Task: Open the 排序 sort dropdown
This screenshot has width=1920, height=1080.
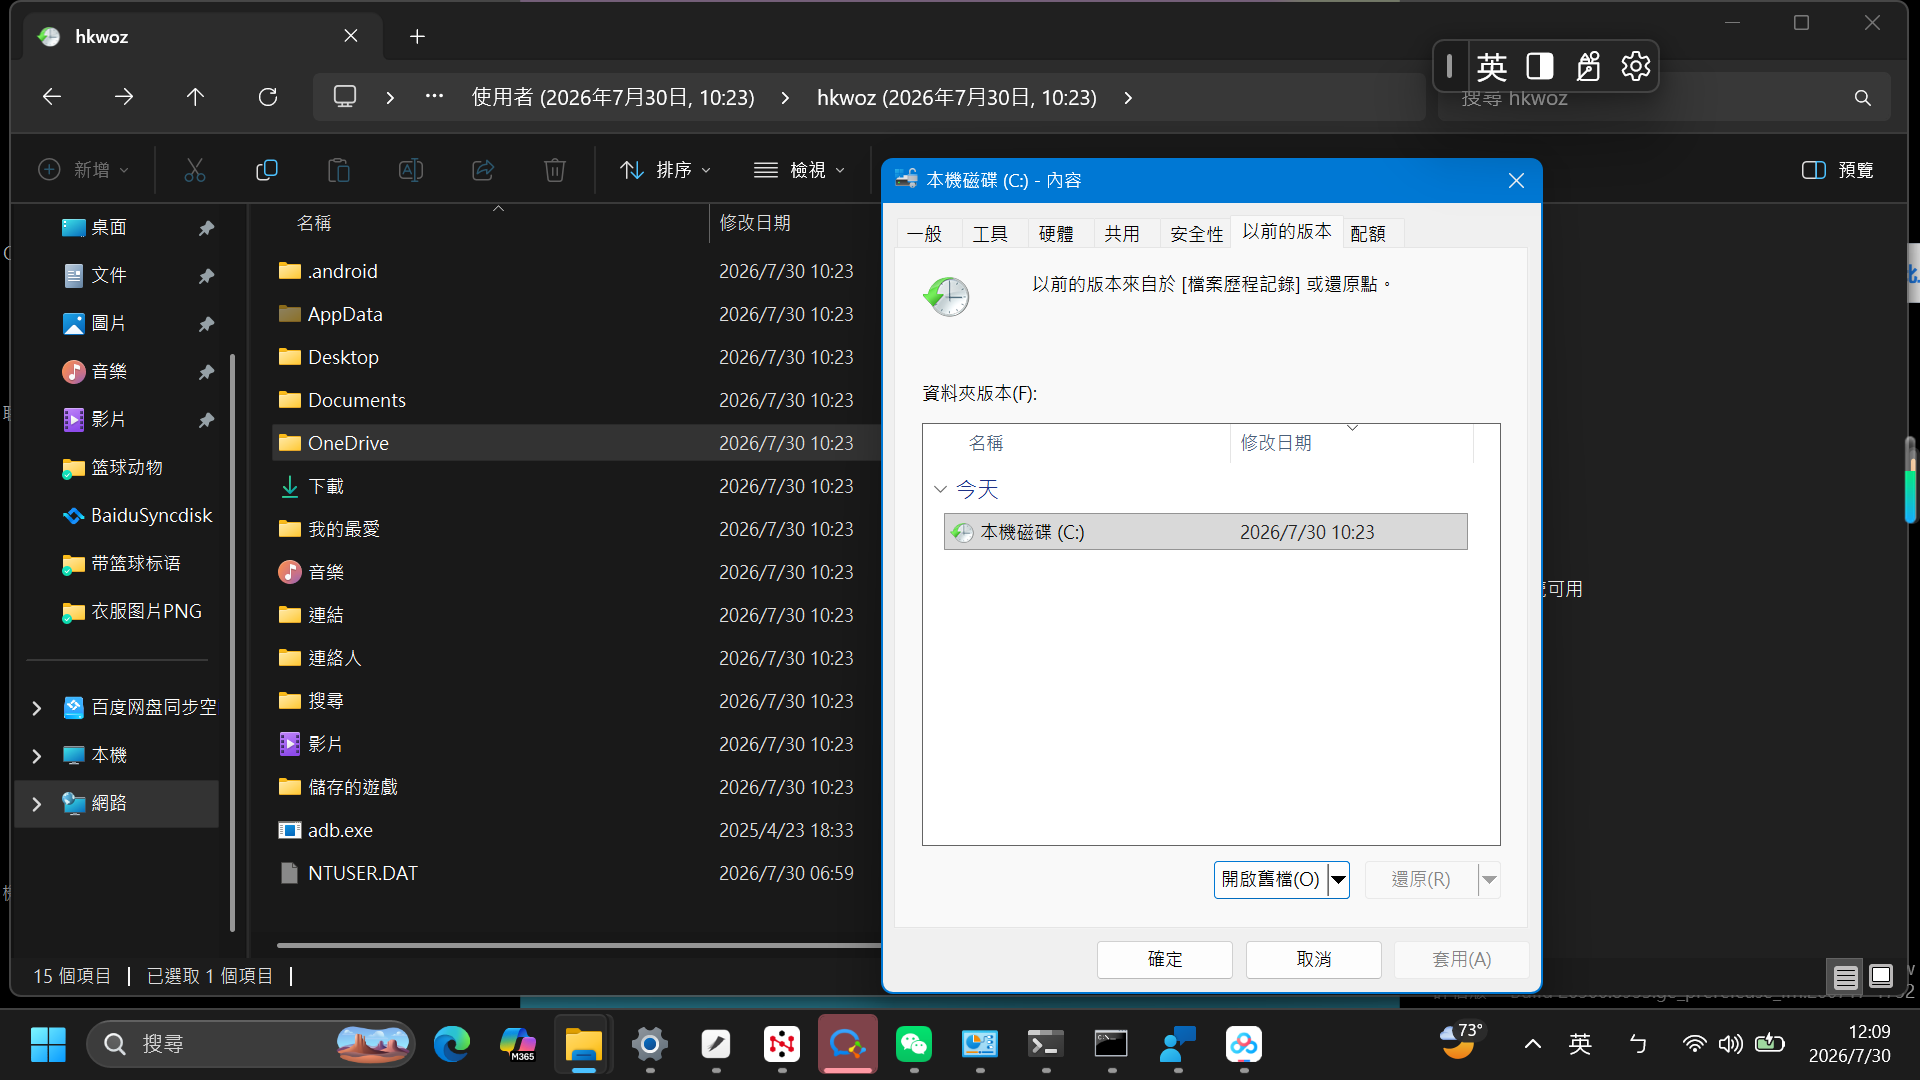Action: 666,170
